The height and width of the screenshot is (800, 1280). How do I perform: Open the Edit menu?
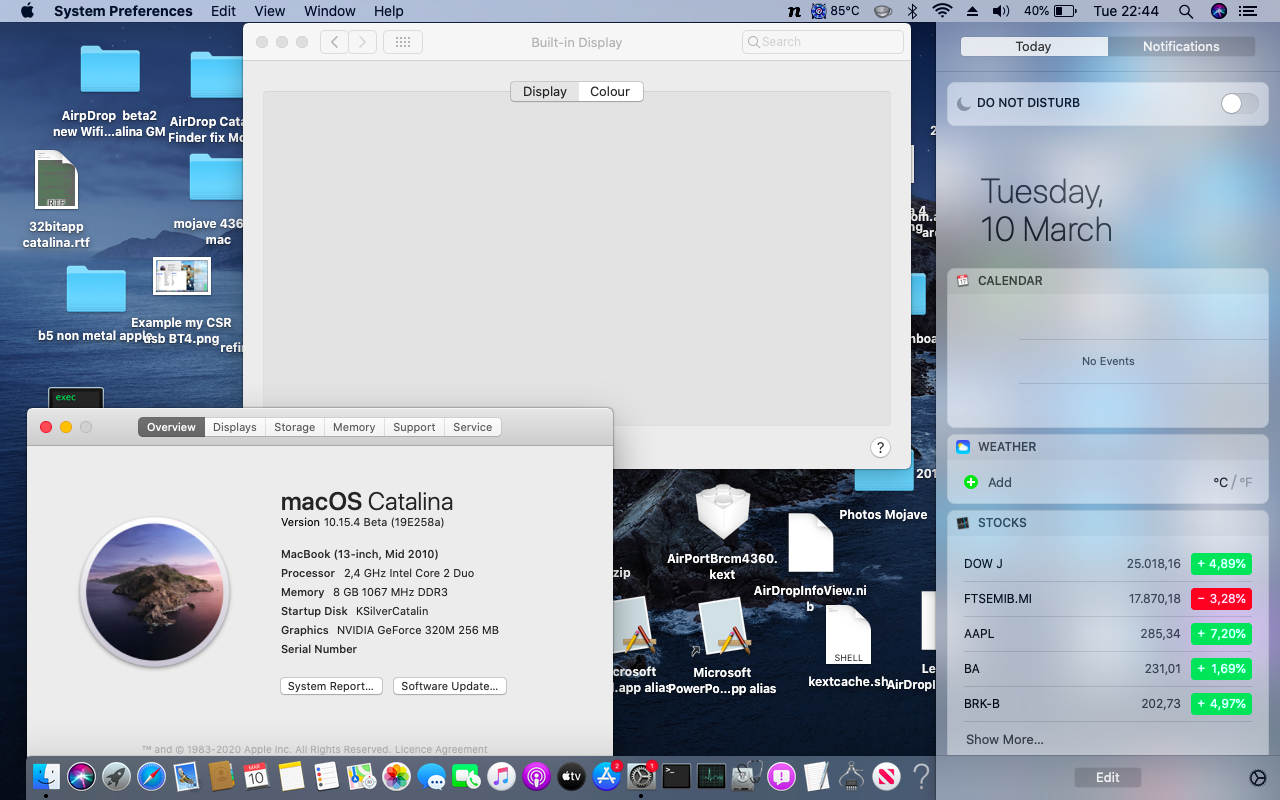[223, 11]
